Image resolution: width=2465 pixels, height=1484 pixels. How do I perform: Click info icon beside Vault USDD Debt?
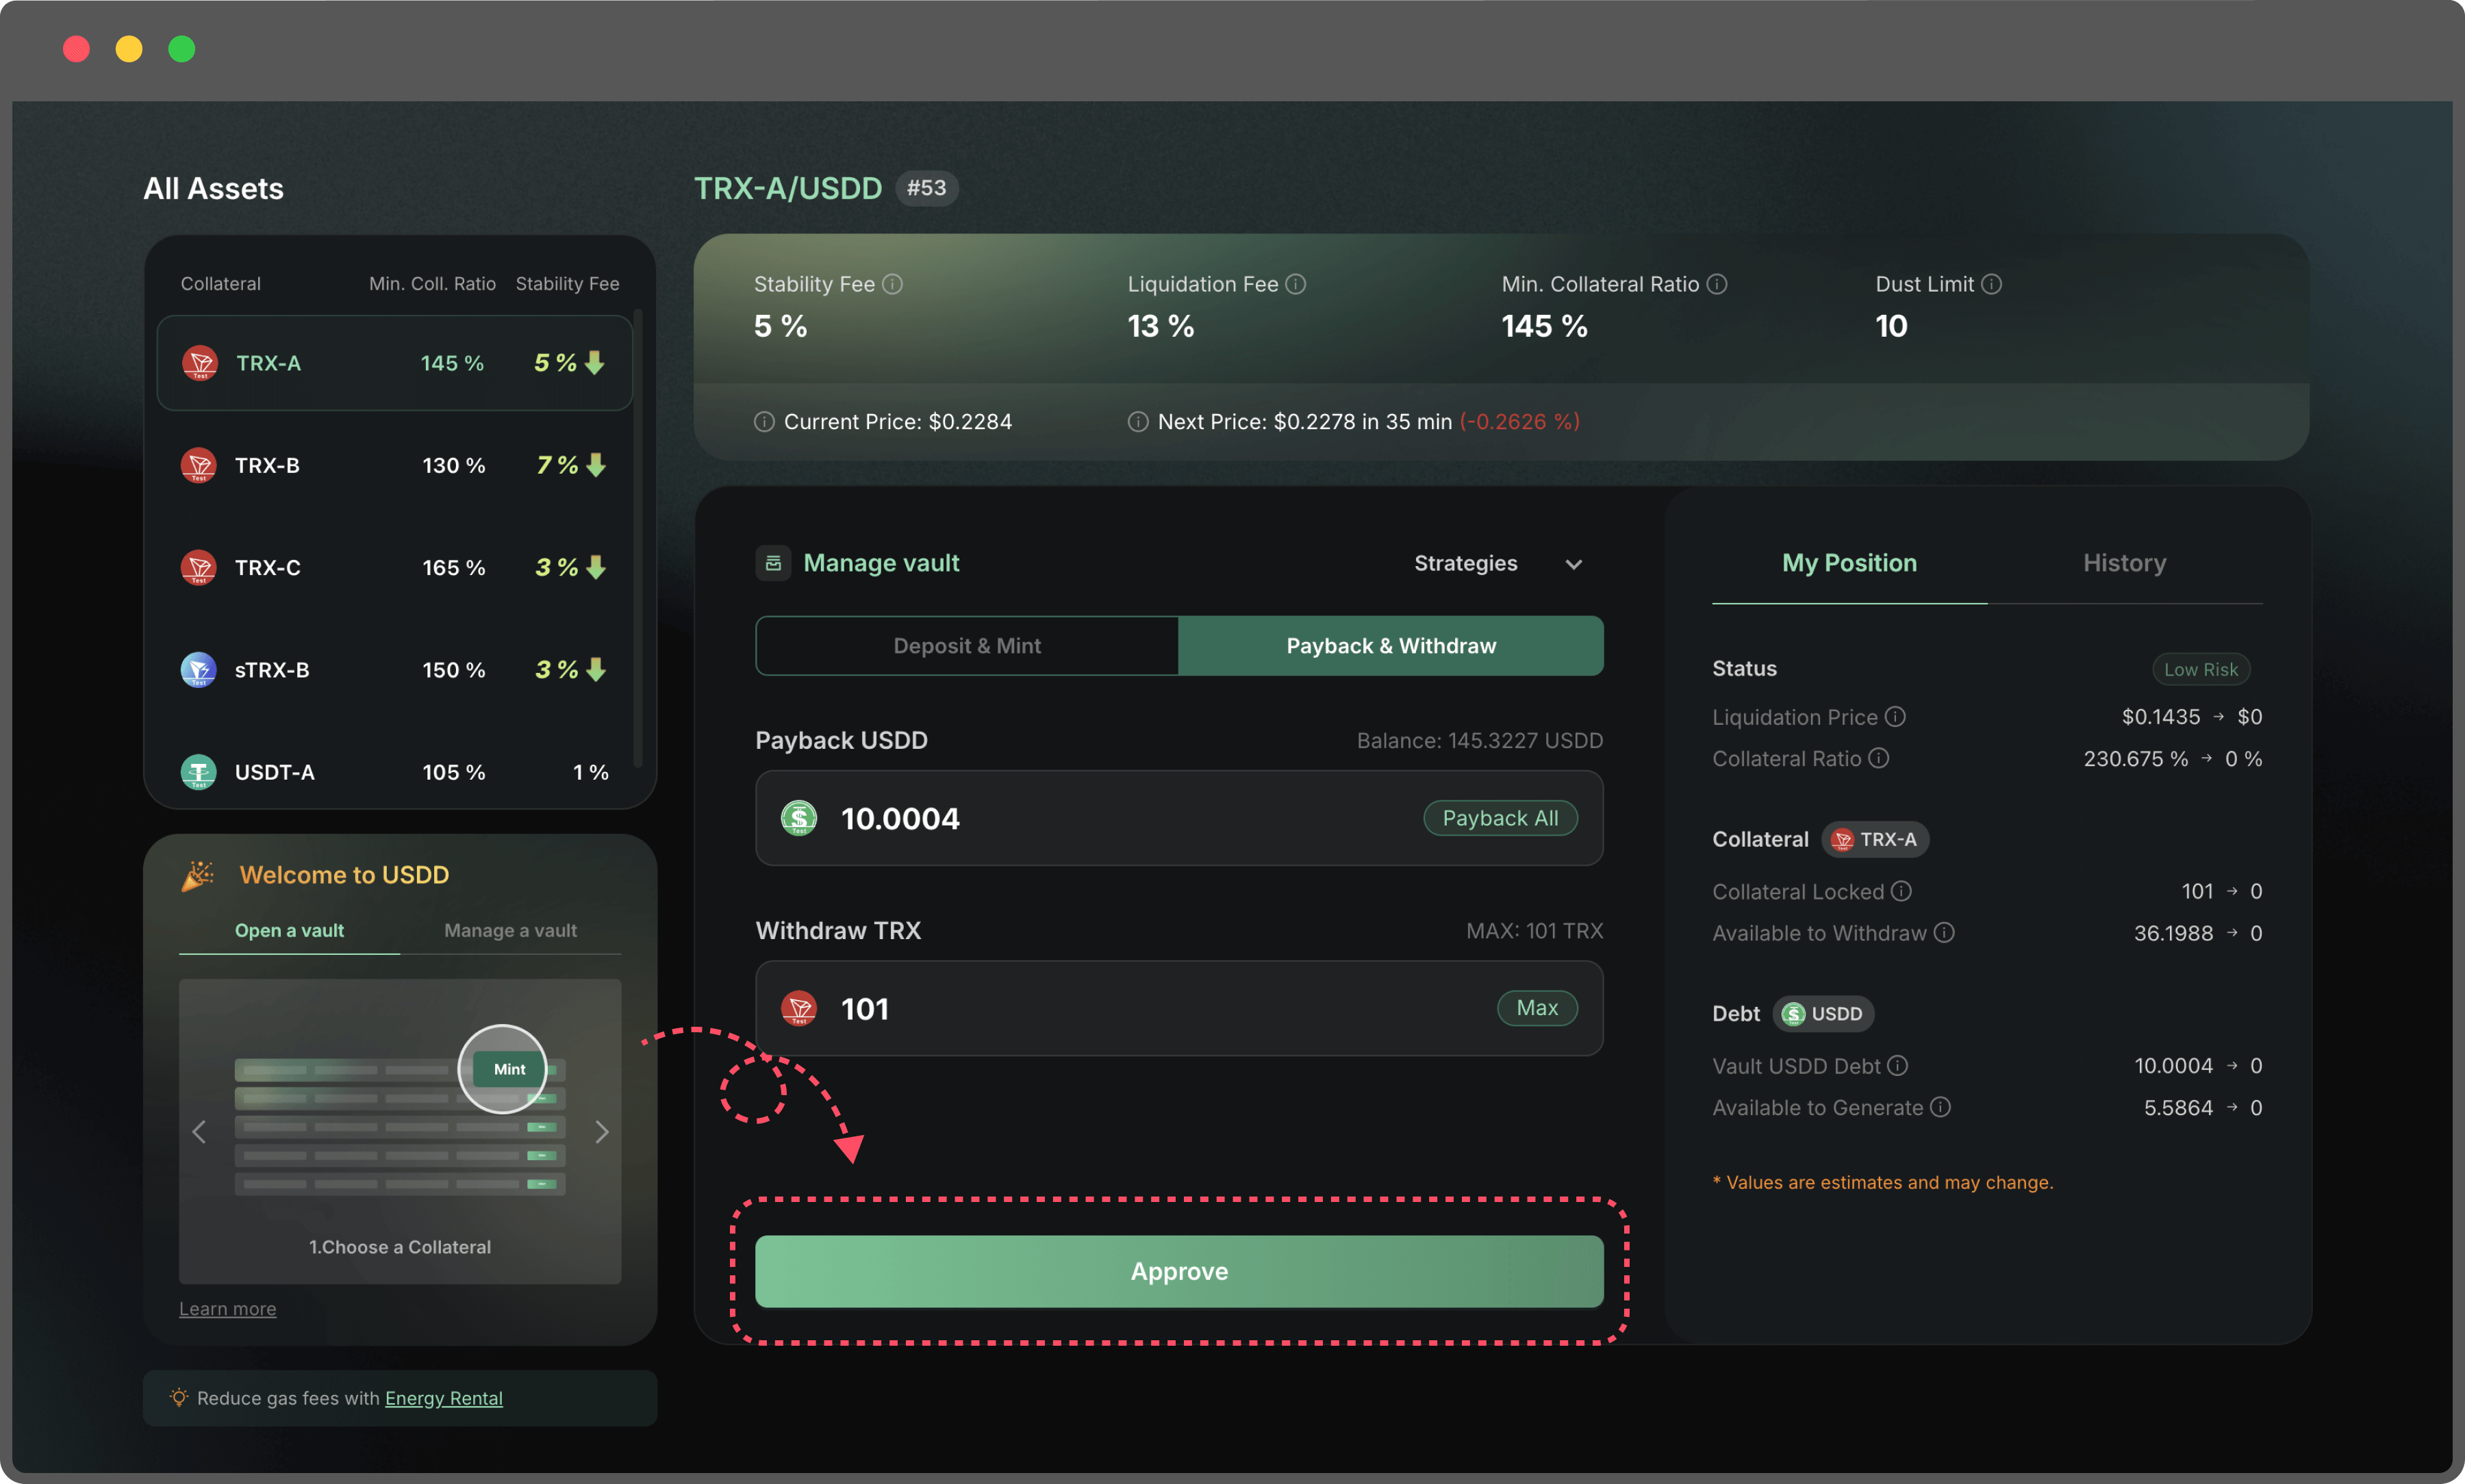coord(1898,1065)
